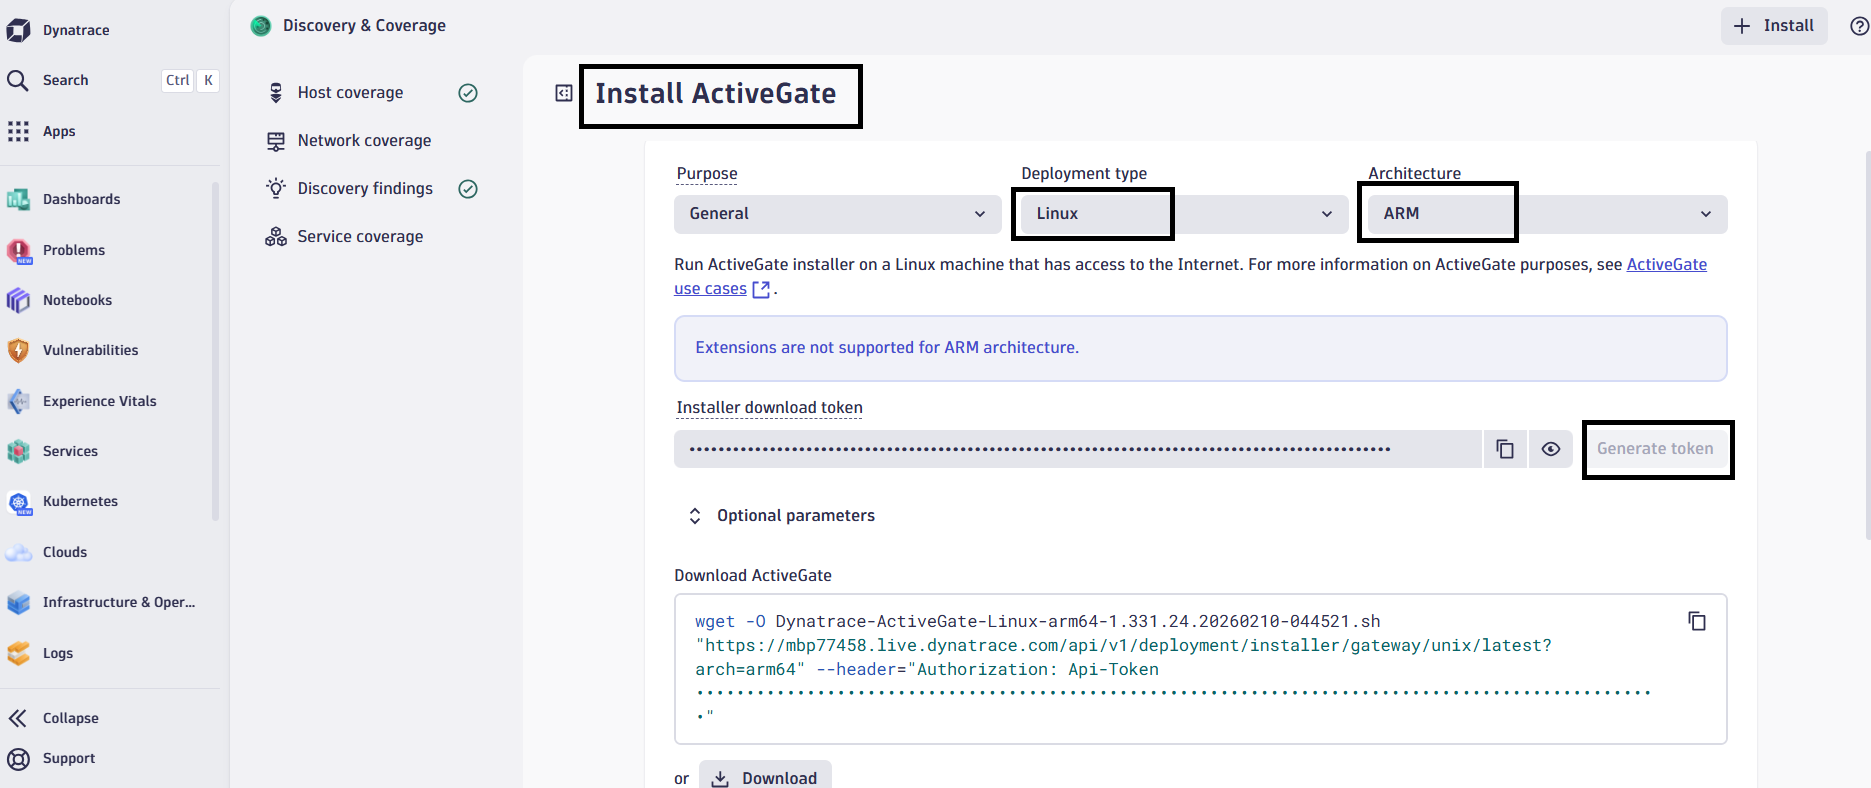1871x788 pixels.
Task: Click the ARM extensions not supported notice
Action: pyautogui.click(x=1200, y=348)
